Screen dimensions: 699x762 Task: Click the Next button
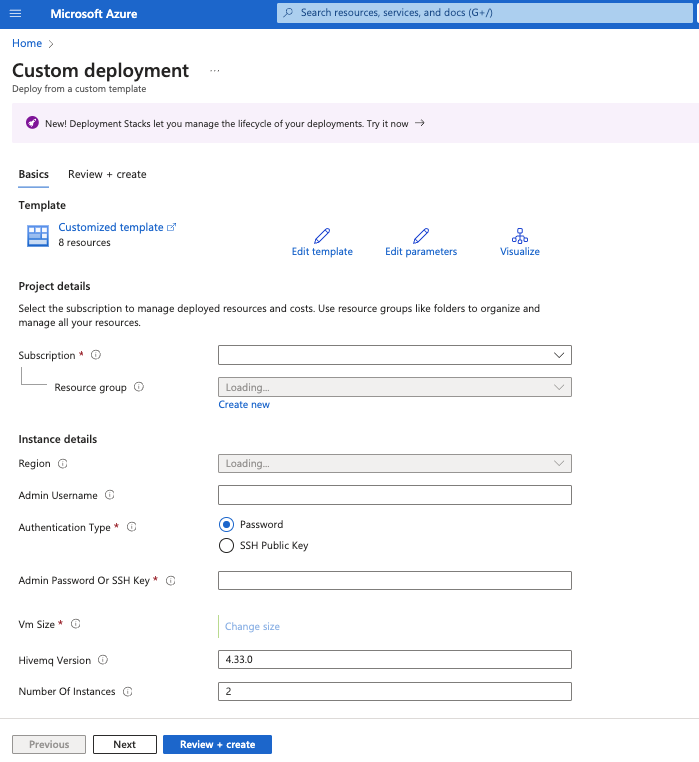pyautogui.click(x=125, y=745)
